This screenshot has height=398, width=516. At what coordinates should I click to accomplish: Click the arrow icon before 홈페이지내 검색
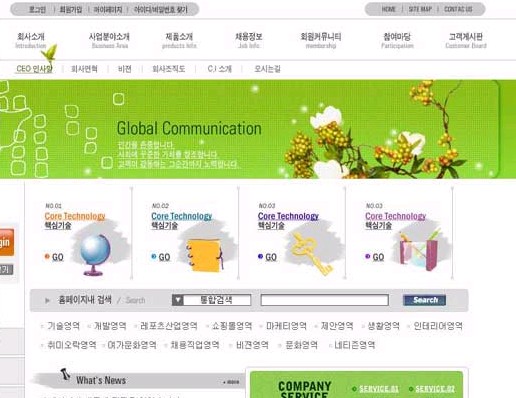pyautogui.click(x=47, y=300)
